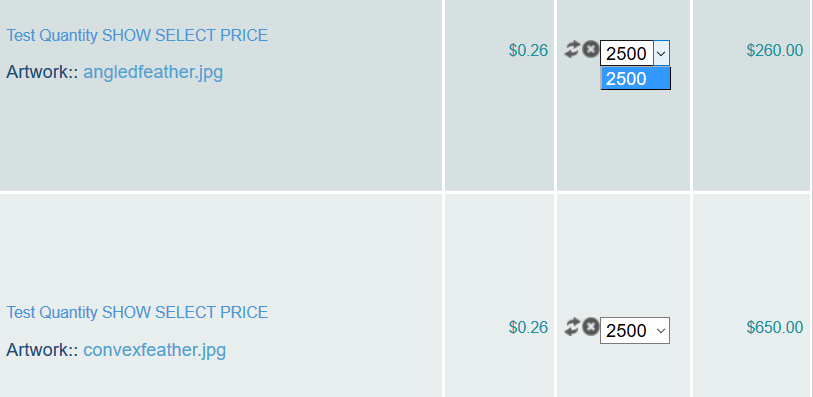Click the $650.00 row total

[775, 328]
